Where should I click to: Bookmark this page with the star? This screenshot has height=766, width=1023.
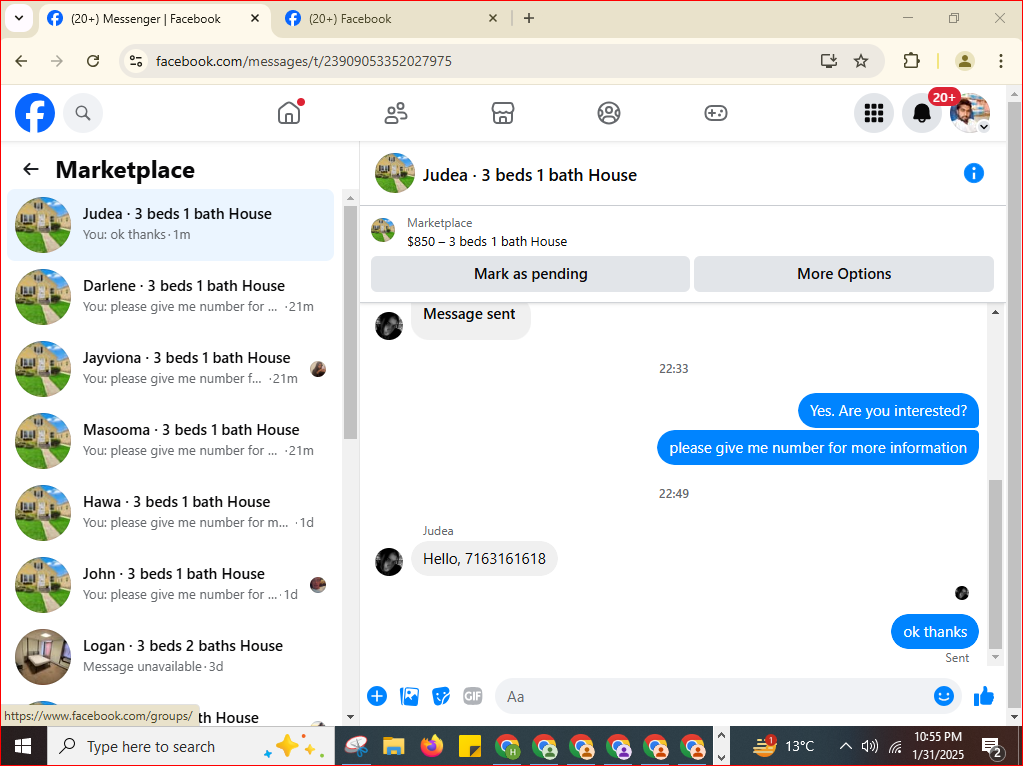point(861,61)
